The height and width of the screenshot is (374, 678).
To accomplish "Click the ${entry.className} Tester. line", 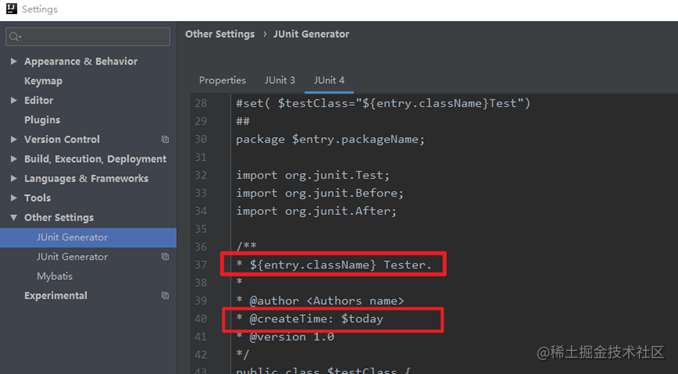I will [x=334, y=265].
